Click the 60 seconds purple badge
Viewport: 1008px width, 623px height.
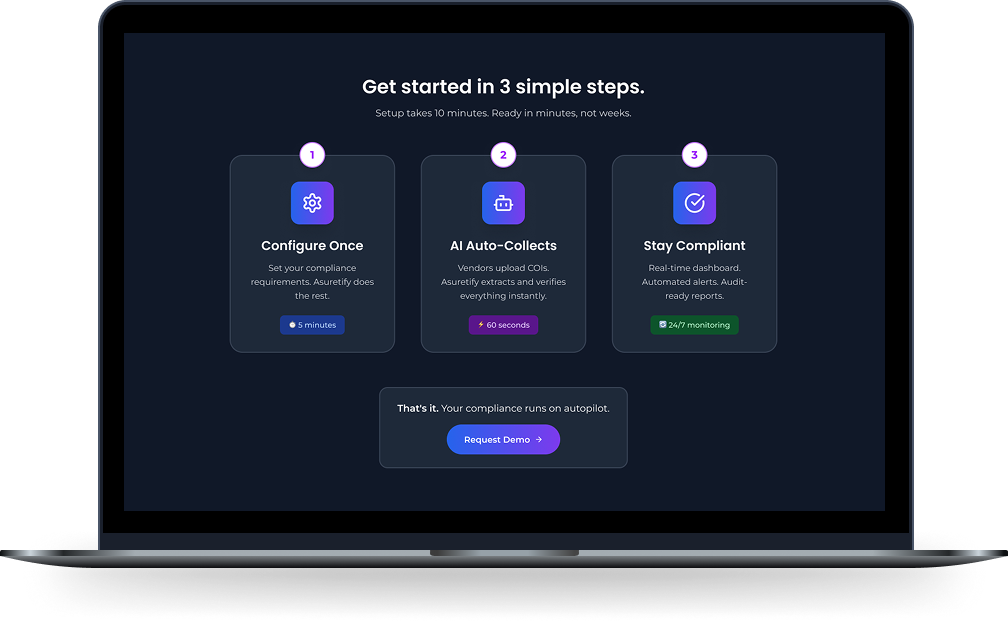click(503, 325)
